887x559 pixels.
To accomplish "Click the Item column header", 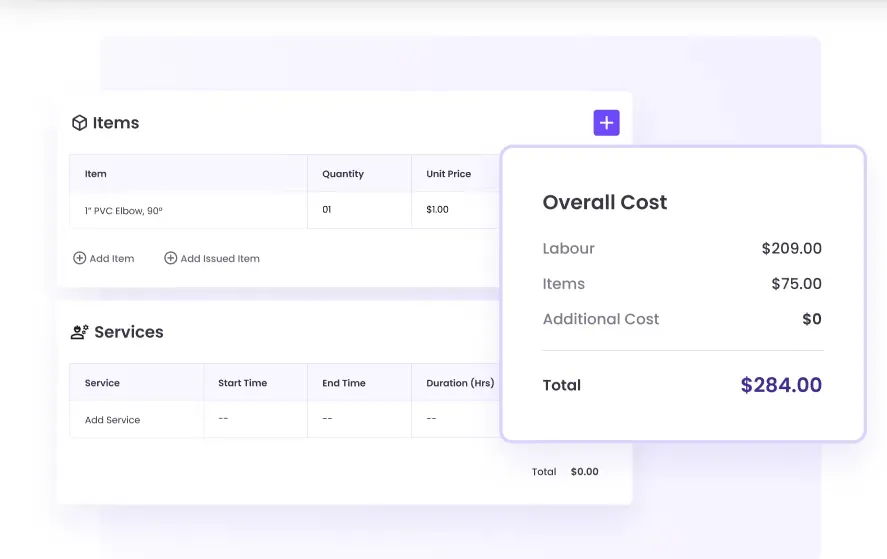I will coord(96,174).
